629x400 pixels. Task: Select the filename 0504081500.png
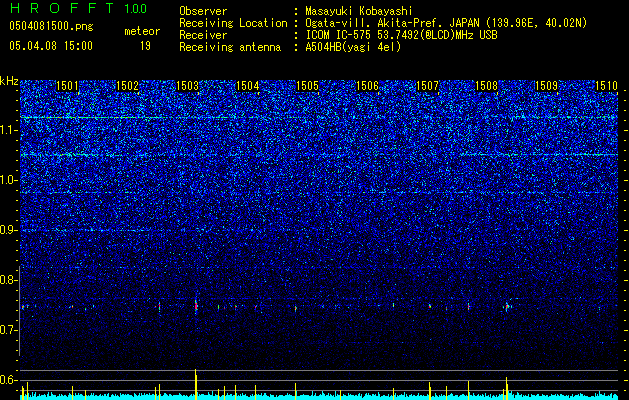(x=51, y=26)
